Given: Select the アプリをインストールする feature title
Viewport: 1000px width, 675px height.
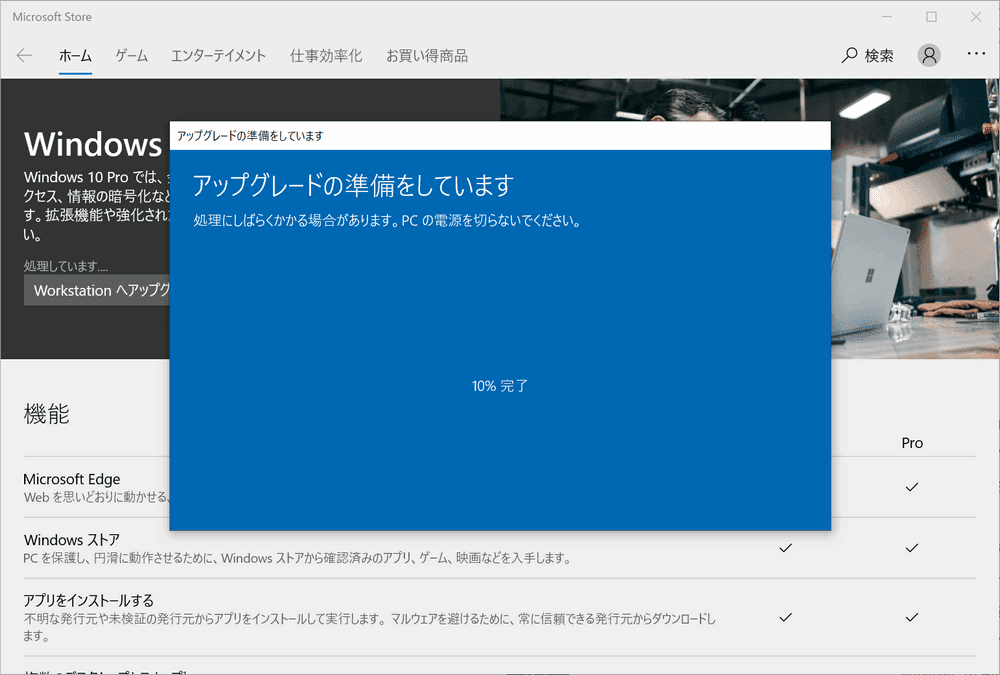Looking at the screenshot, I should coord(89,600).
